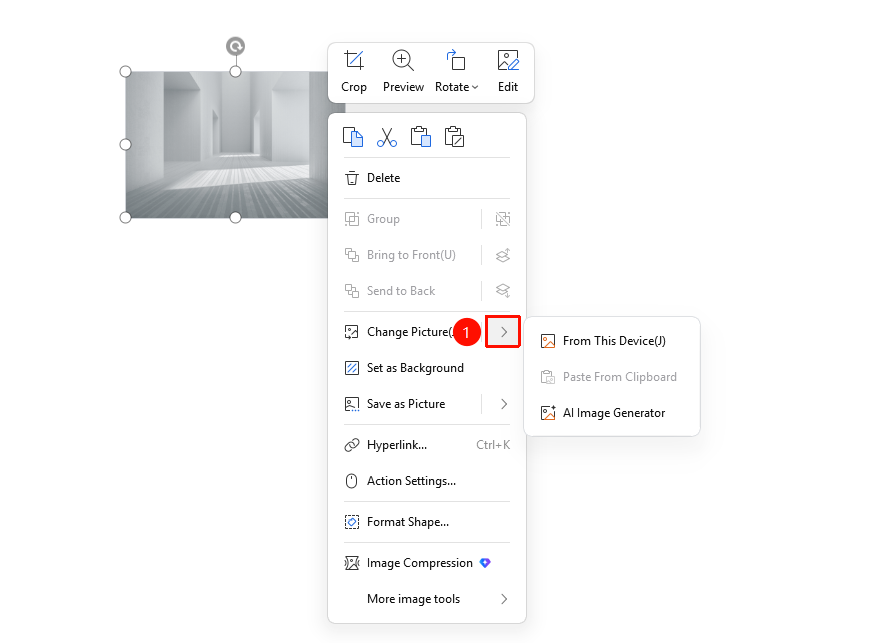Choose From This Device(J)
885x643 pixels.
click(x=612, y=341)
